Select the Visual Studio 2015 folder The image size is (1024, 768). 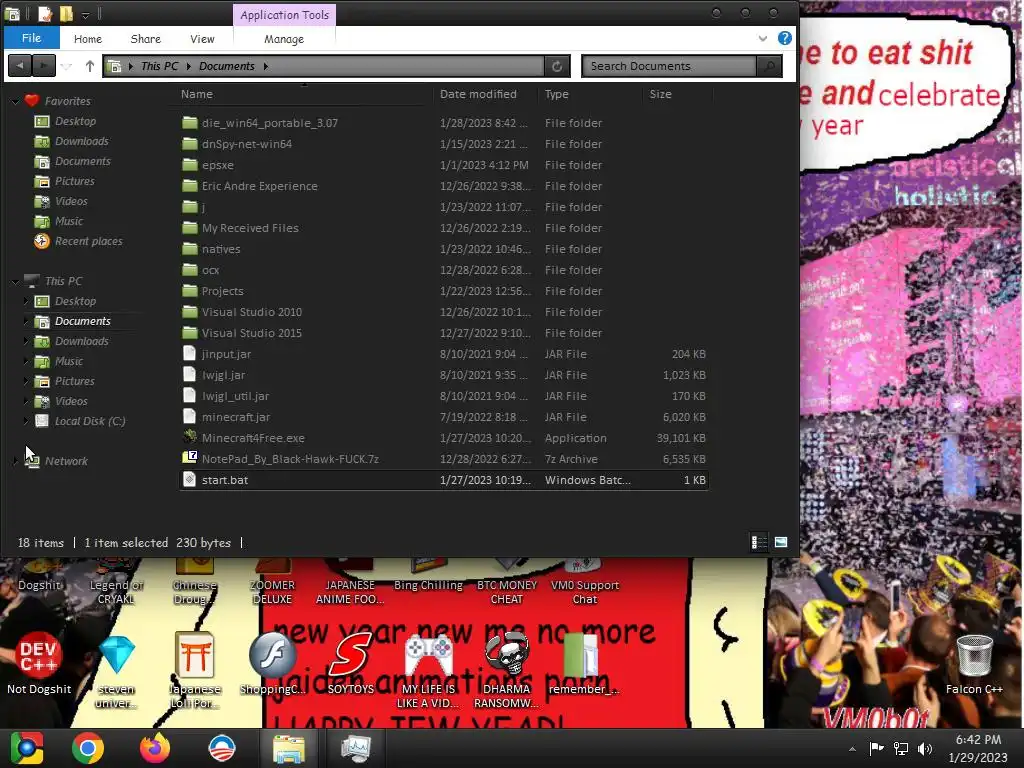coord(251,333)
